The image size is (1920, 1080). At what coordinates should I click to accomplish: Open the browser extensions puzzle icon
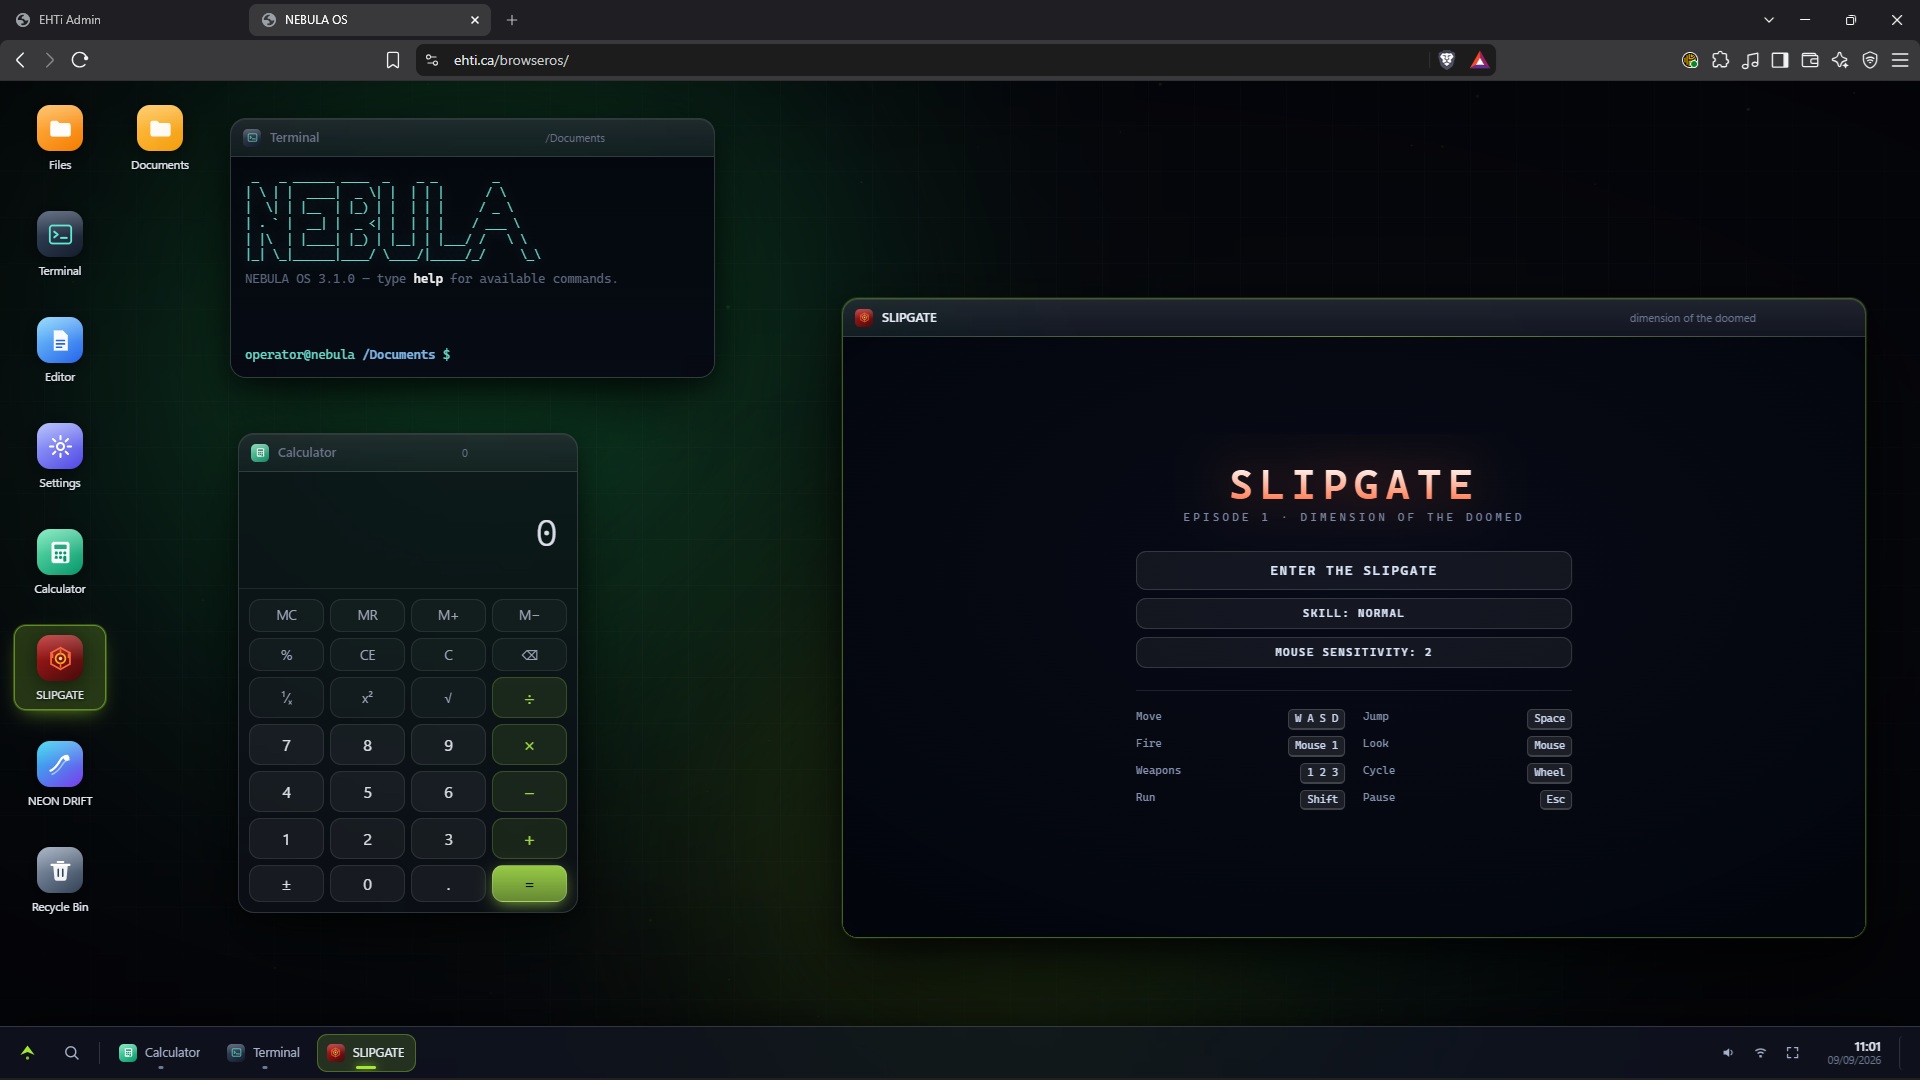tap(1720, 60)
